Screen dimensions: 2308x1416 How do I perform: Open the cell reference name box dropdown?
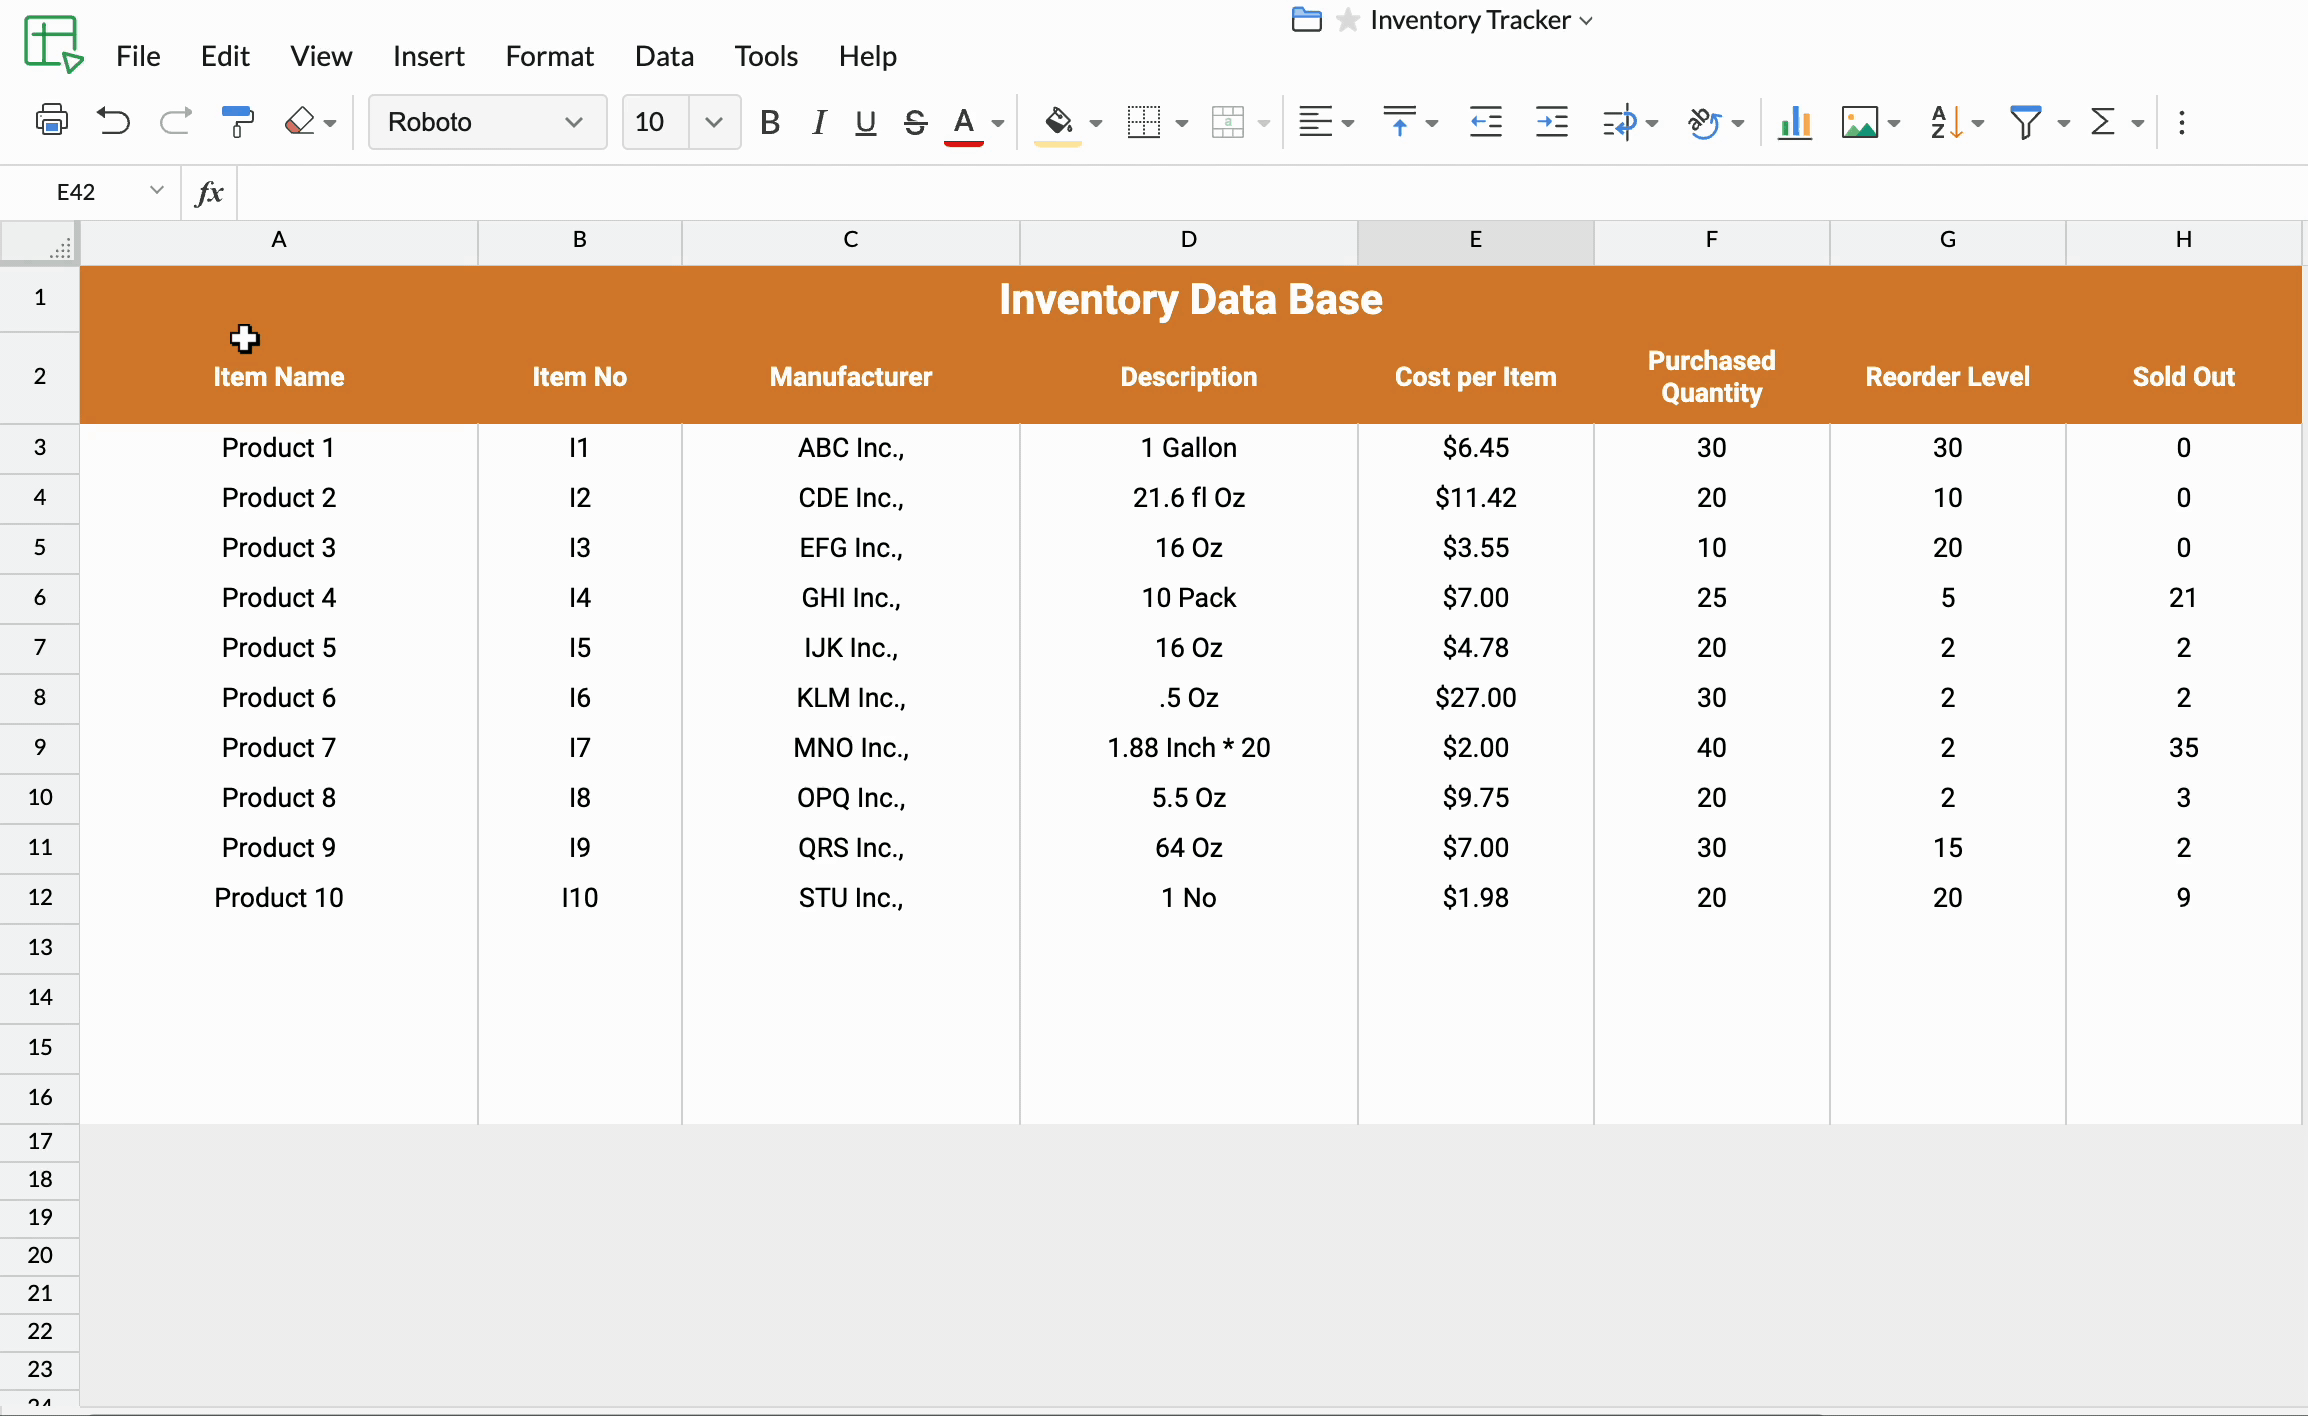coord(156,190)
